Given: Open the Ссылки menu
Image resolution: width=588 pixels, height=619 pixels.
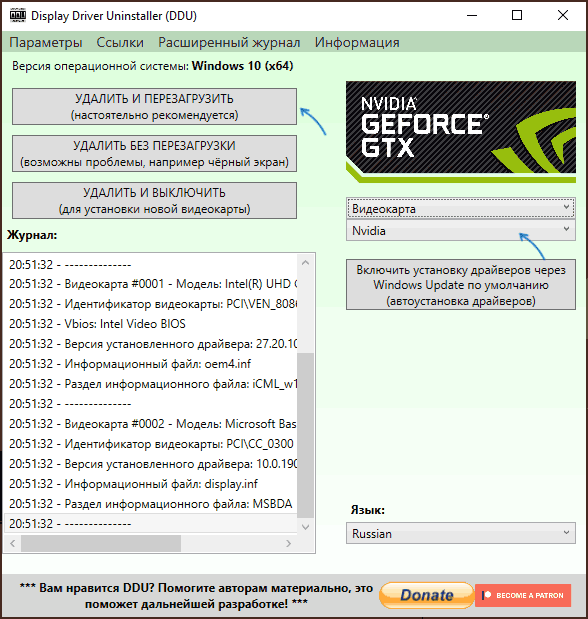Looking at the screenshot, I should pyautogui.click(x=120, y=42).
